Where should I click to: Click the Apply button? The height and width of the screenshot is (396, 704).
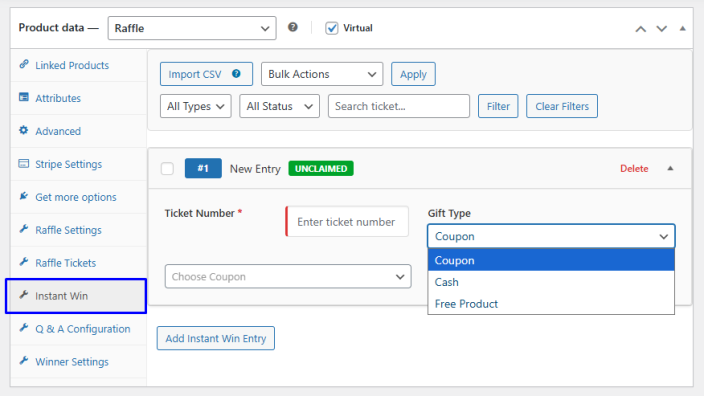tap(413, 74)
